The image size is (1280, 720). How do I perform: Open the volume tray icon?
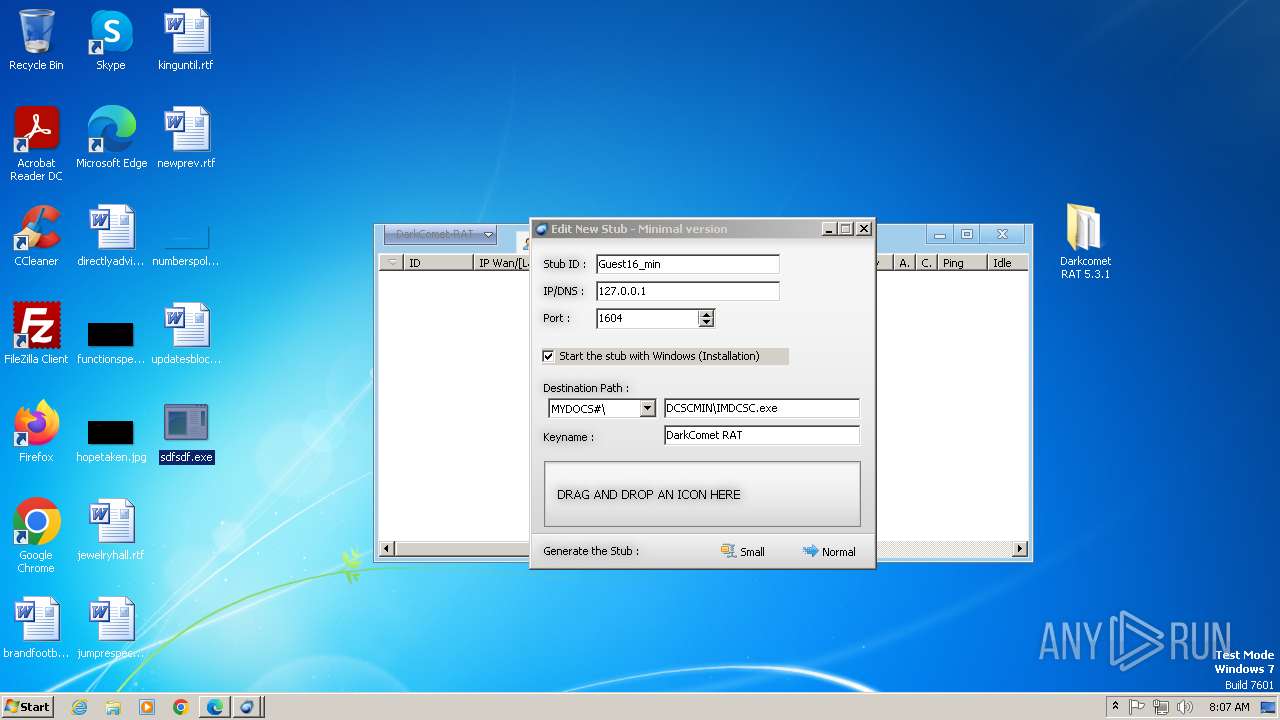pos(1185,707)
